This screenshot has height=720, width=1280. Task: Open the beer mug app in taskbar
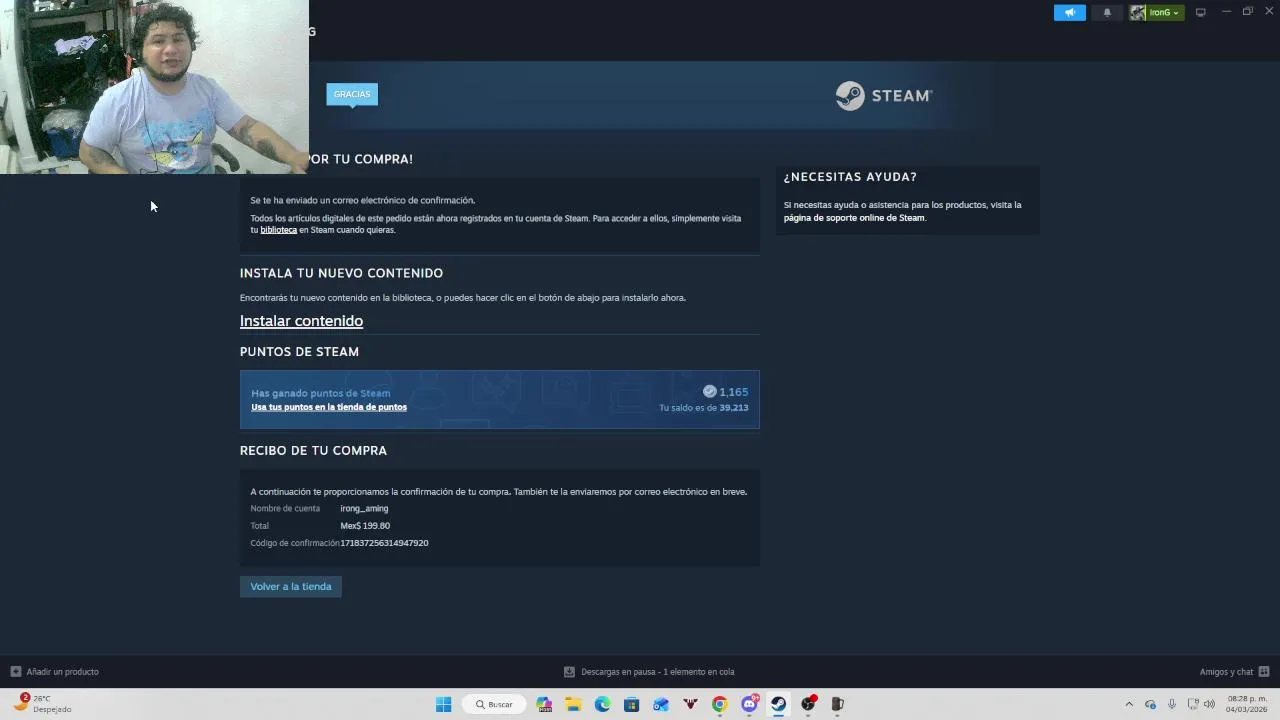[x=837, y=704]
